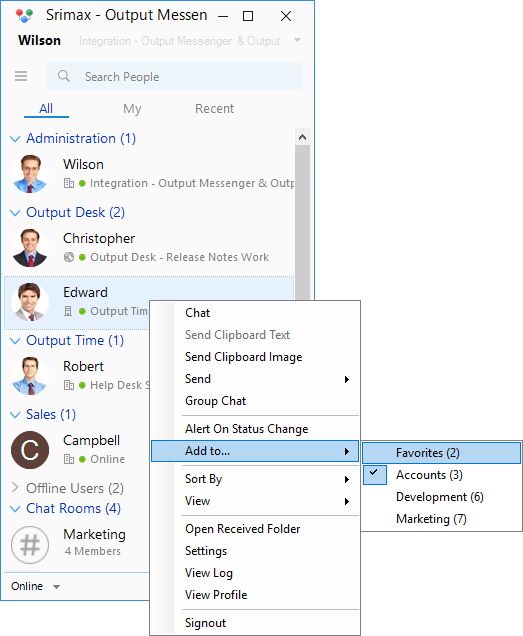The height and width of the screenshot is (636, 523).
Task: Open the status message dropdown arrow
Action: 297,40
